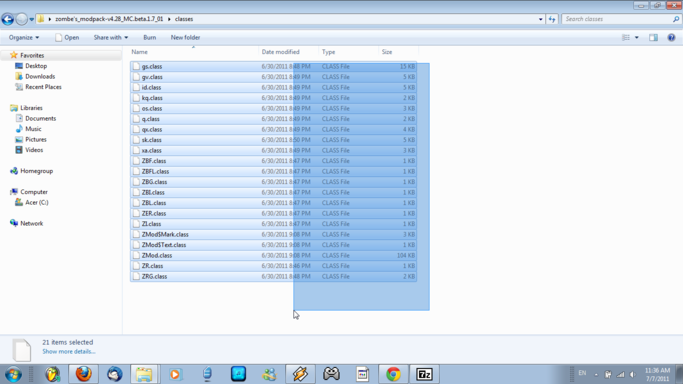The height and width of the screenshot is (384, 683).
Task: Launch Firefox from the taskbar
Action: point(84,374)
